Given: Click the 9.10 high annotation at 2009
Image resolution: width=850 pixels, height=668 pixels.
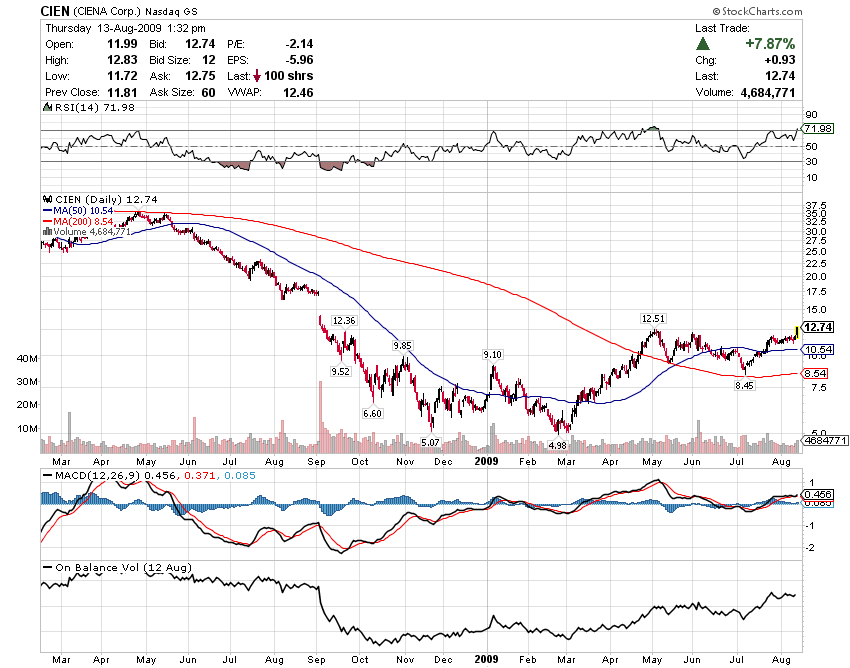Looking at the screenshot, I should point(492,355).
